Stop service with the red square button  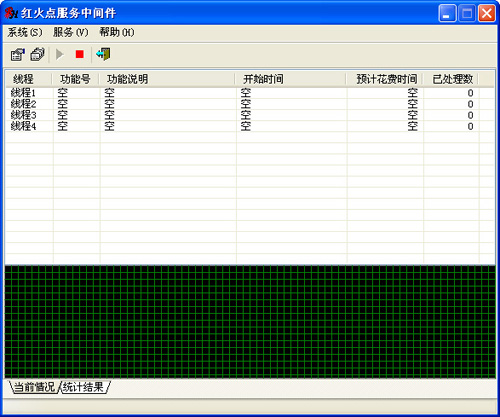point(80,54)
